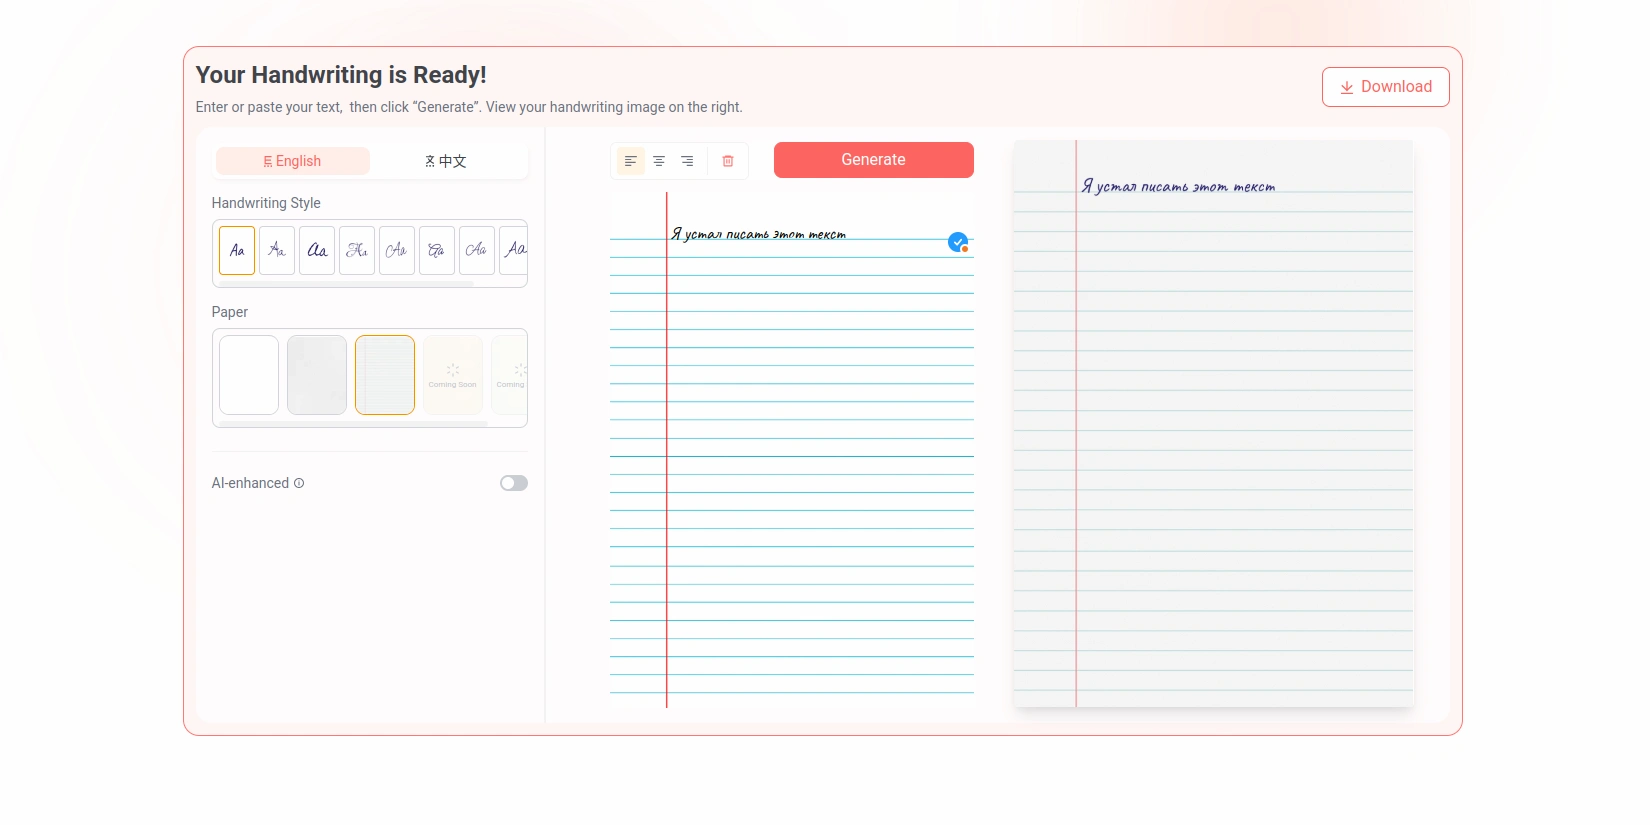Click the AI-enhanced info icon
This screenshot has height=825, width=1650.
(299, 483)
